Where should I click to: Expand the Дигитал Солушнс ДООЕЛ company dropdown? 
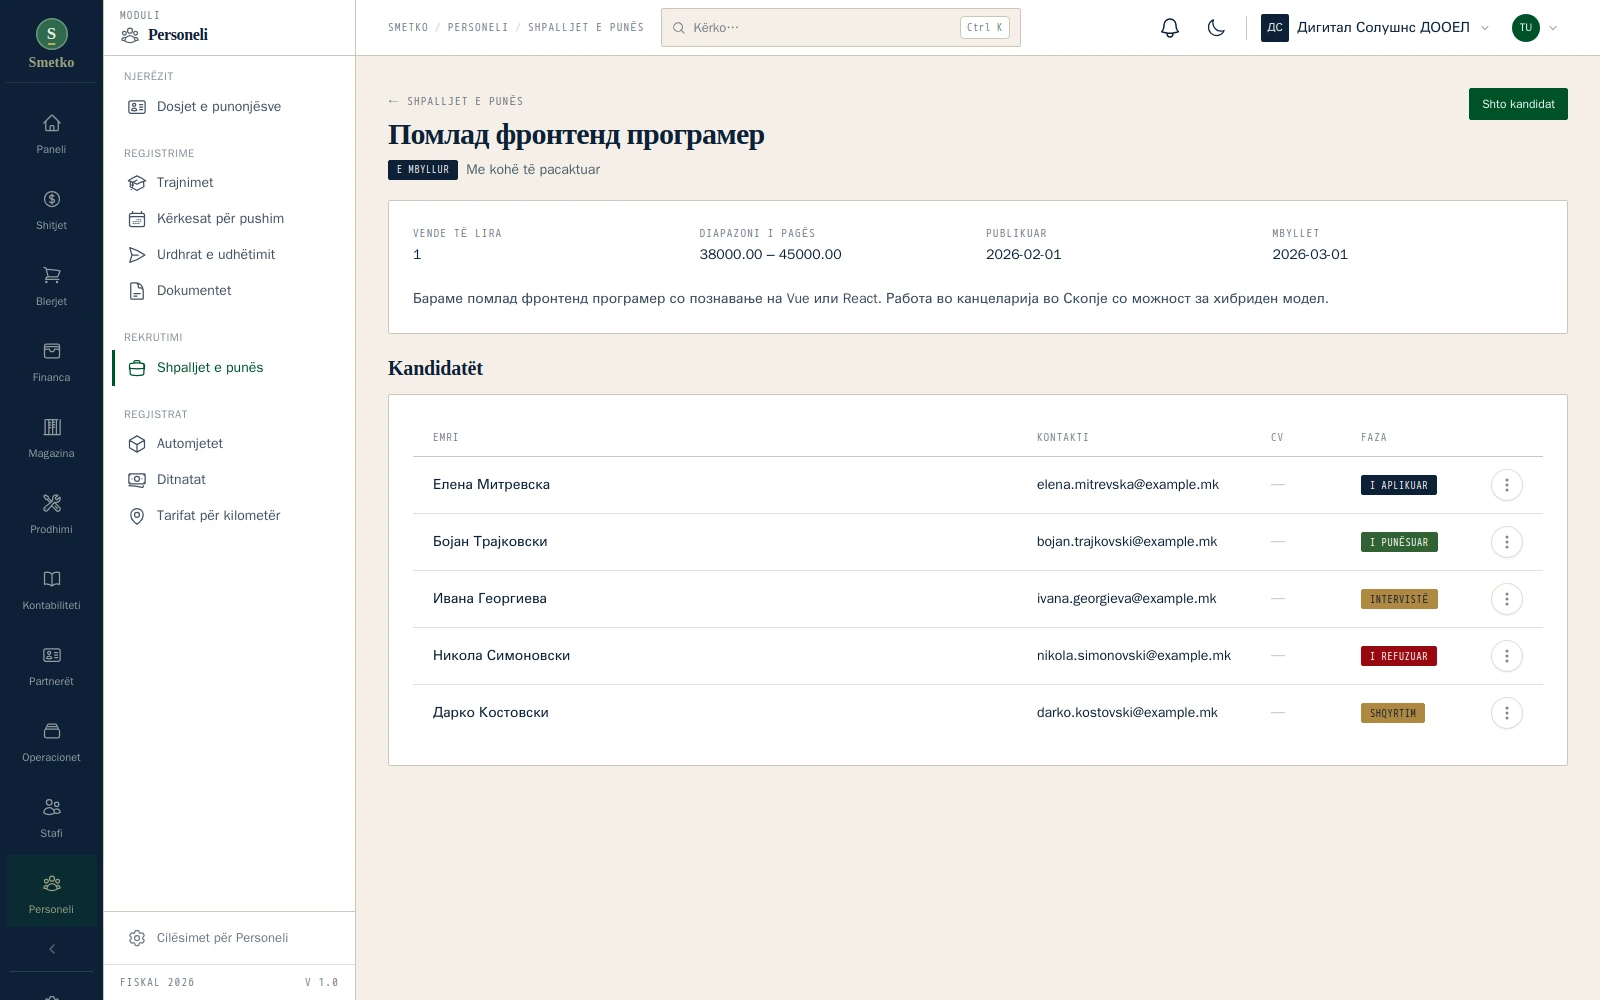(x=1376, y=28)
